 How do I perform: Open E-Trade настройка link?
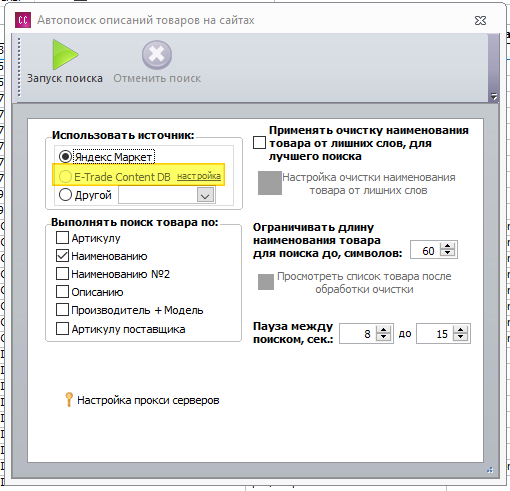(x=199, y=176)
